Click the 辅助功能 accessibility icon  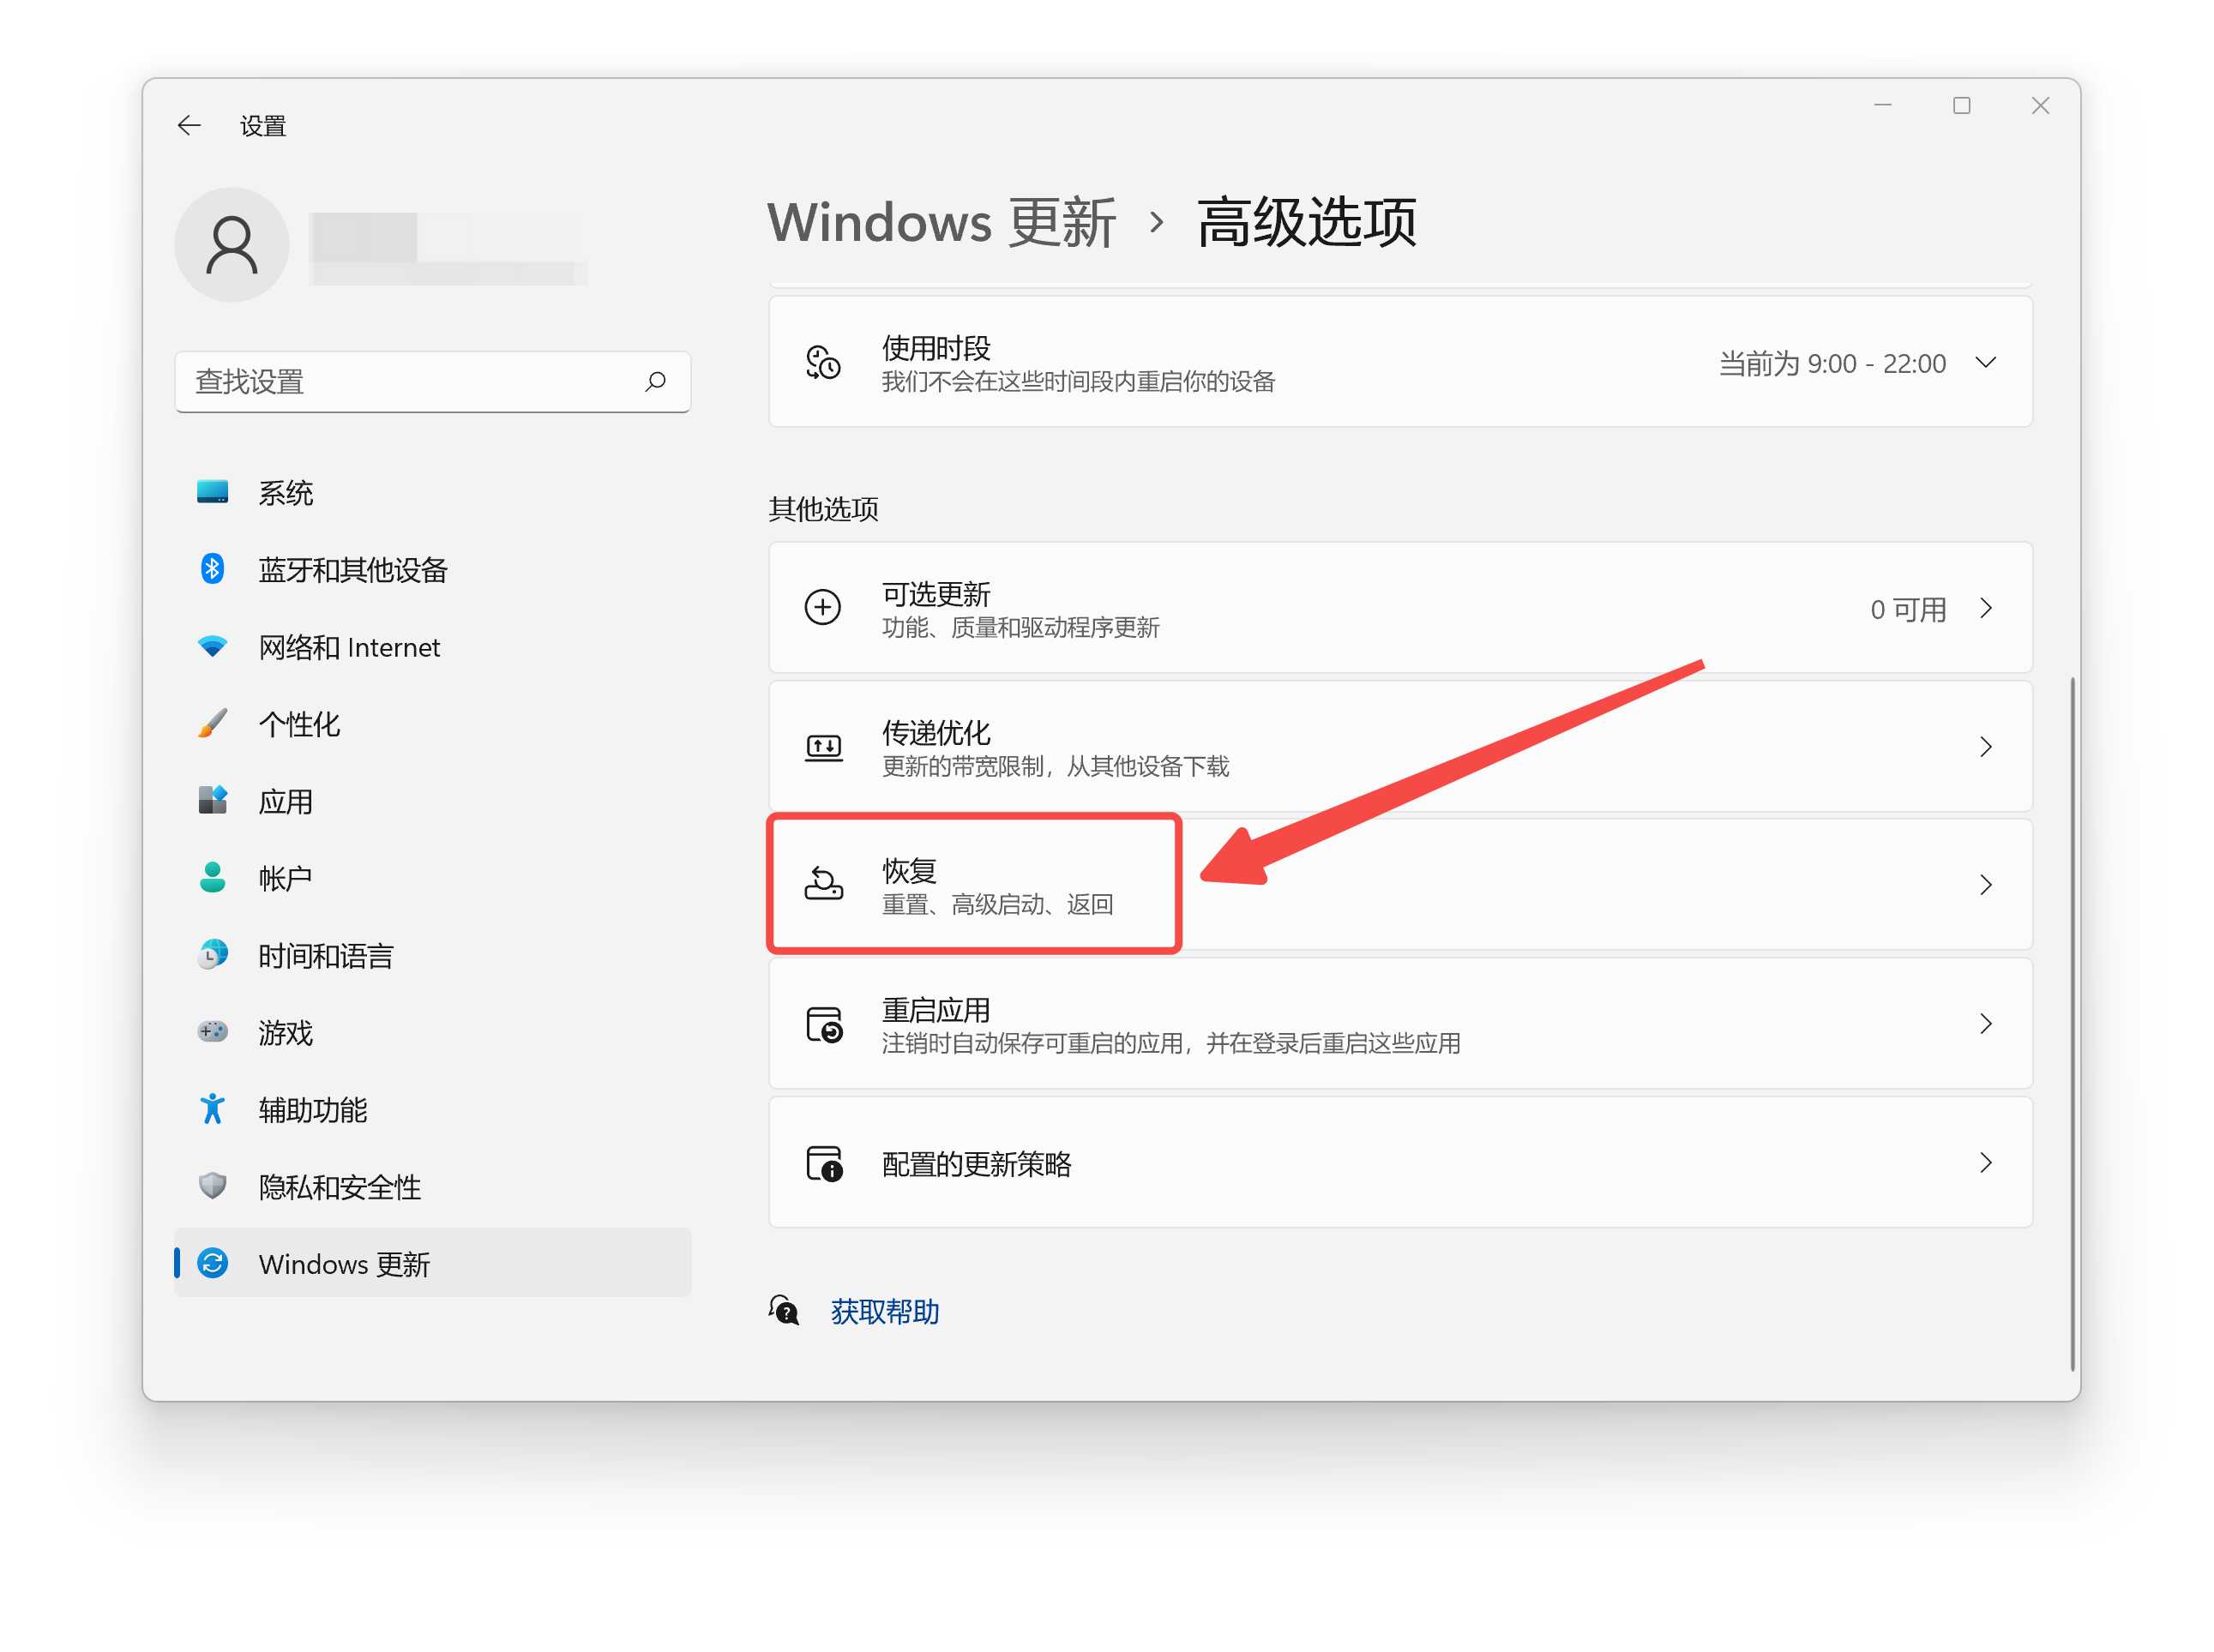click(x=212, y=1108)
